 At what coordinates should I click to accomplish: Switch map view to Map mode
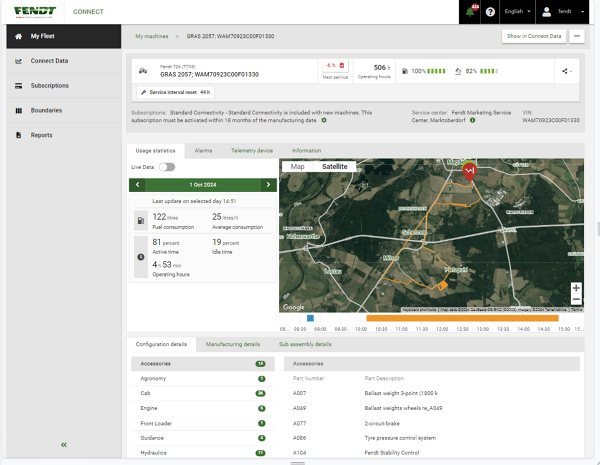[x=297, y=167]
